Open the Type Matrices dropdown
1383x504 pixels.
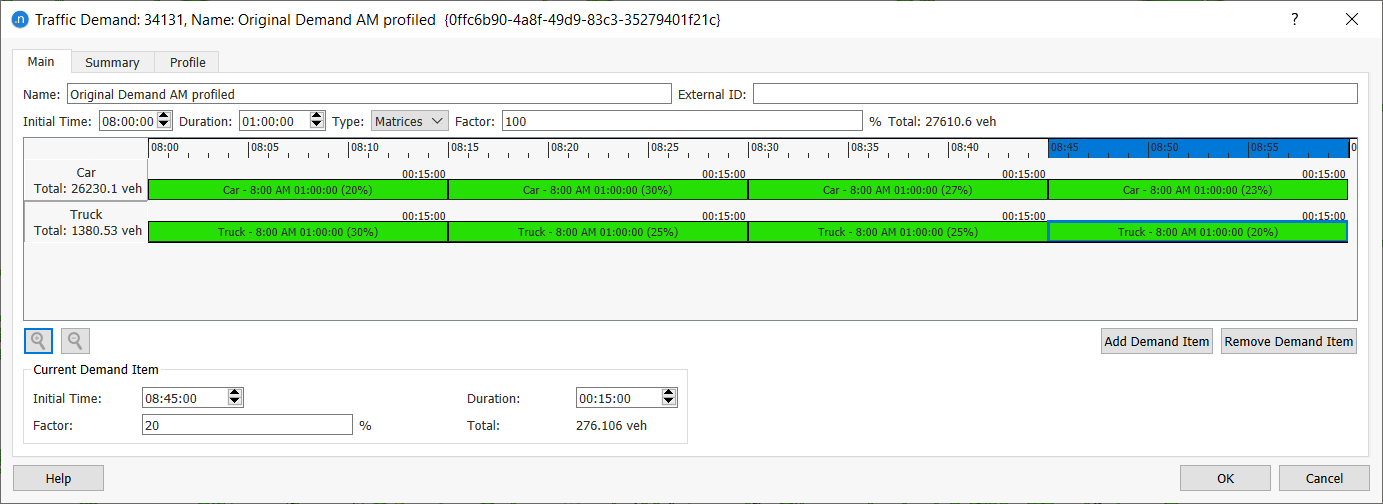click(410, 121)
